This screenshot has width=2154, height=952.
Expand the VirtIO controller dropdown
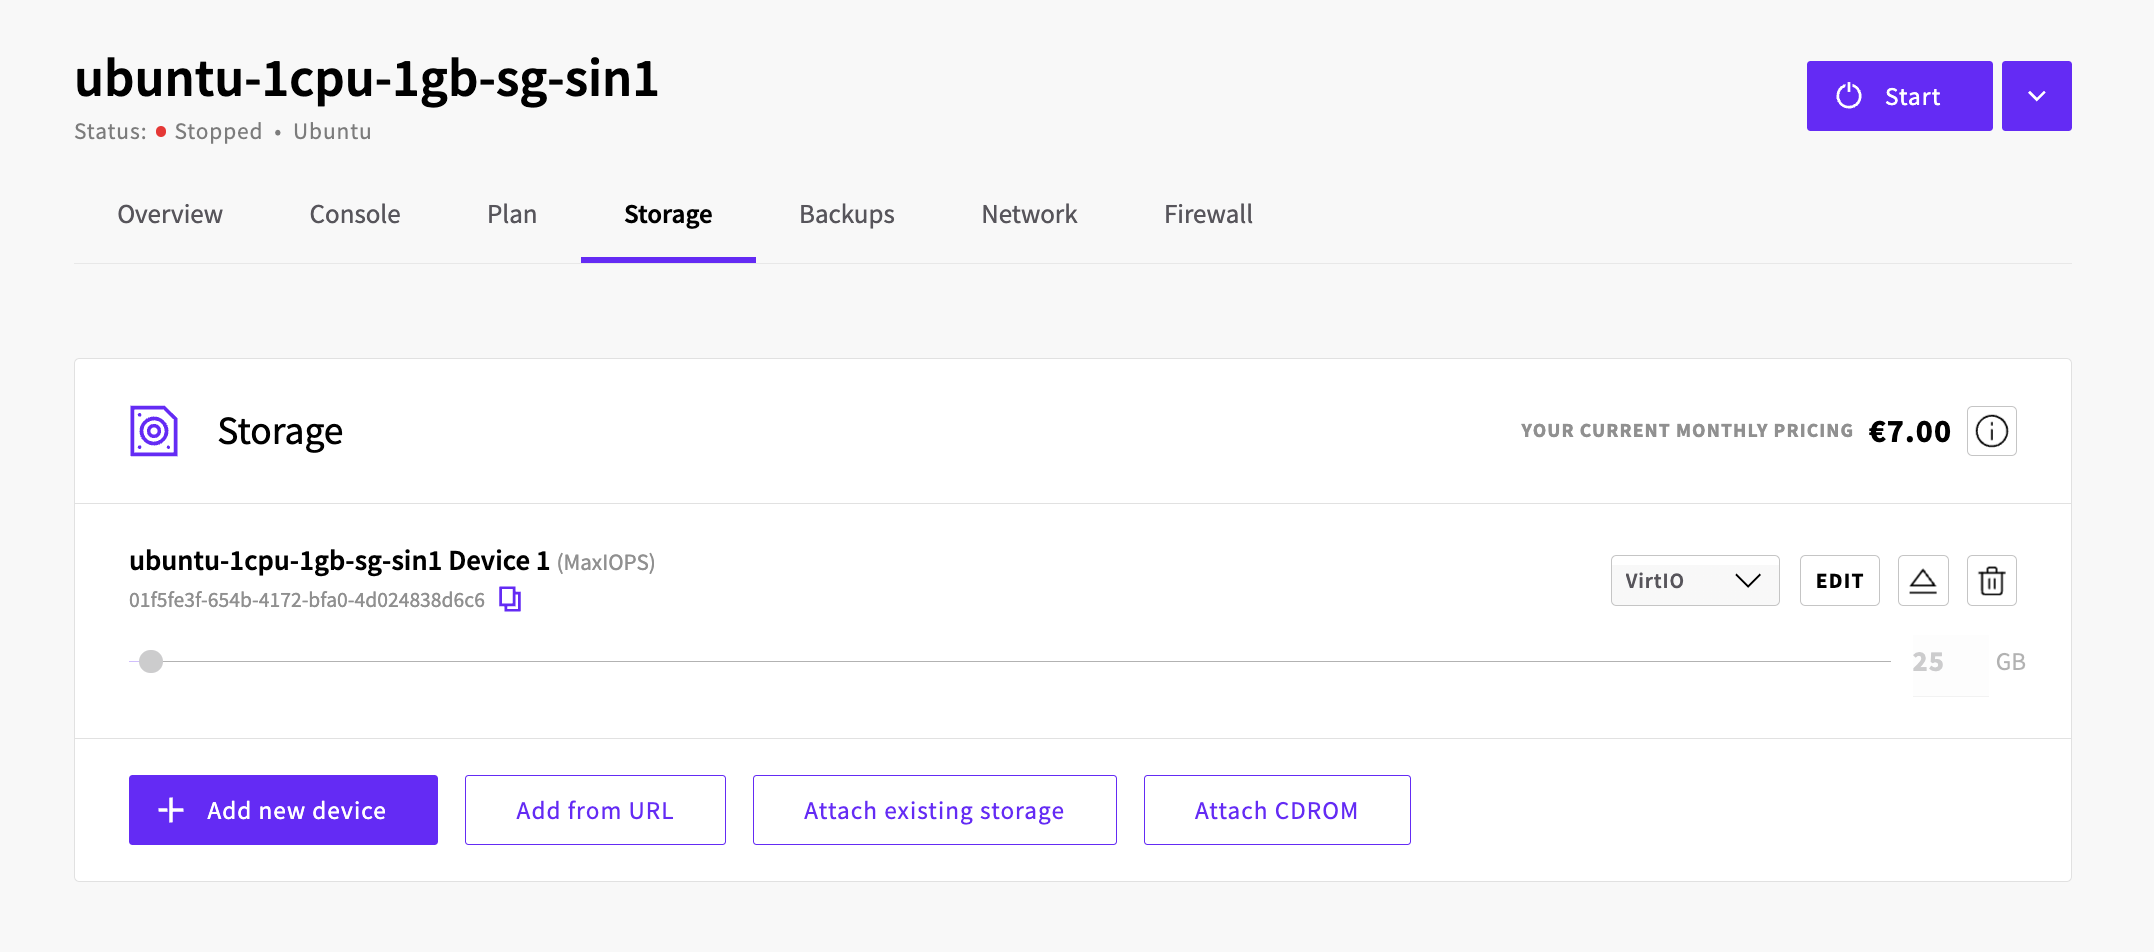coord(1695,581)
